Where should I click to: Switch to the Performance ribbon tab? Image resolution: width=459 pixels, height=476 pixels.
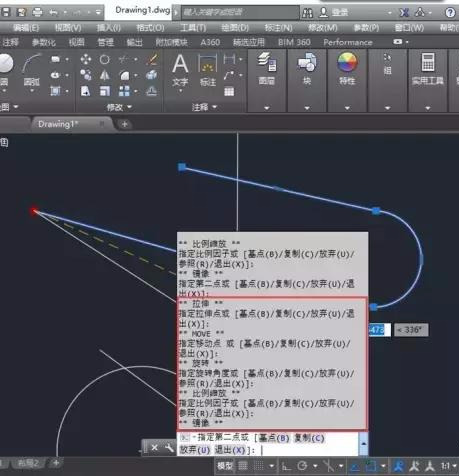pos(348,42)
